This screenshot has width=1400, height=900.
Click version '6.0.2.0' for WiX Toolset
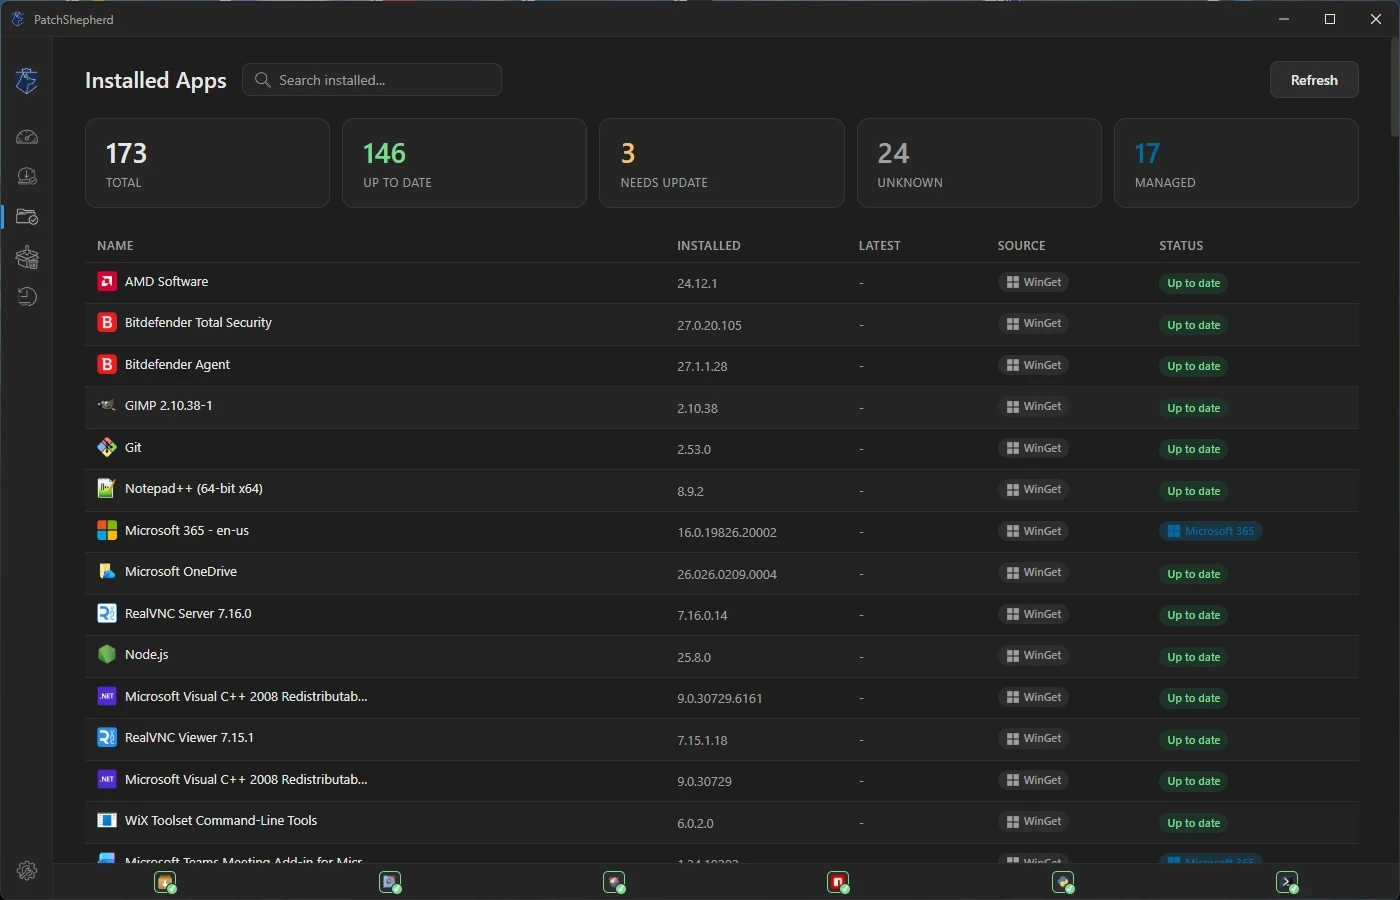pyautogui.click(x=695, y=824)
